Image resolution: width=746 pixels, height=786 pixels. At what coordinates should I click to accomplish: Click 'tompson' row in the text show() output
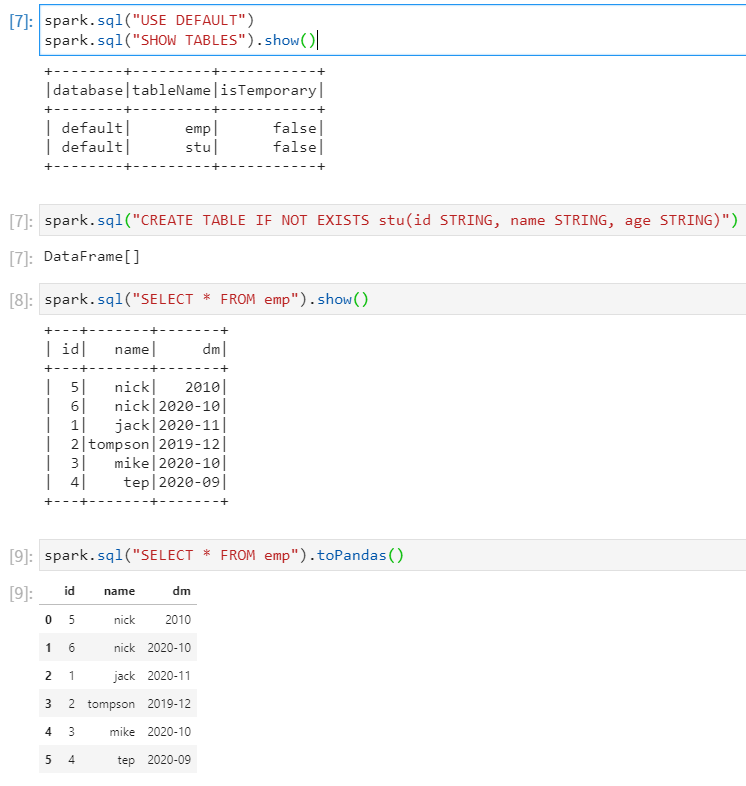[x=136, y=444]
